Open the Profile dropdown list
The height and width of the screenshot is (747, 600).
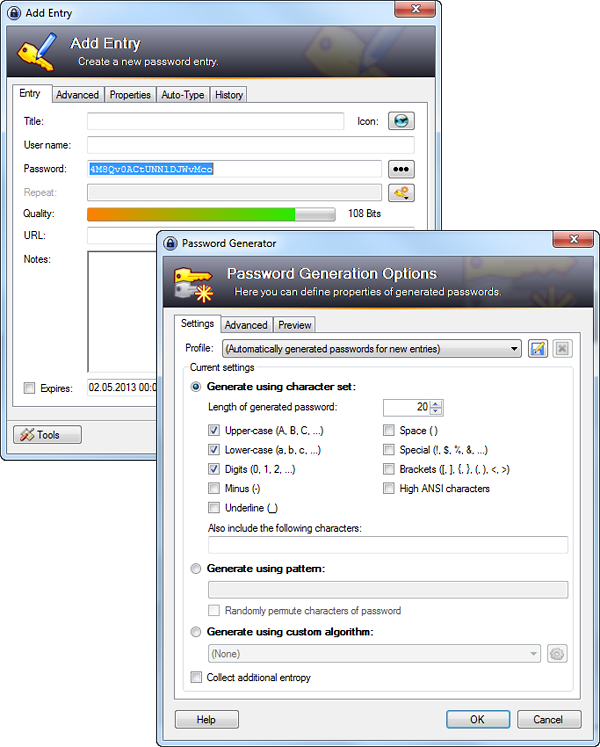click(x=372, y=349)
